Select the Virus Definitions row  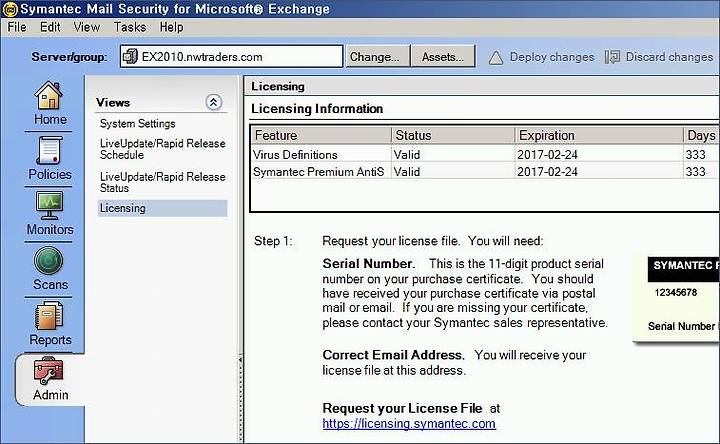[485, 155]
